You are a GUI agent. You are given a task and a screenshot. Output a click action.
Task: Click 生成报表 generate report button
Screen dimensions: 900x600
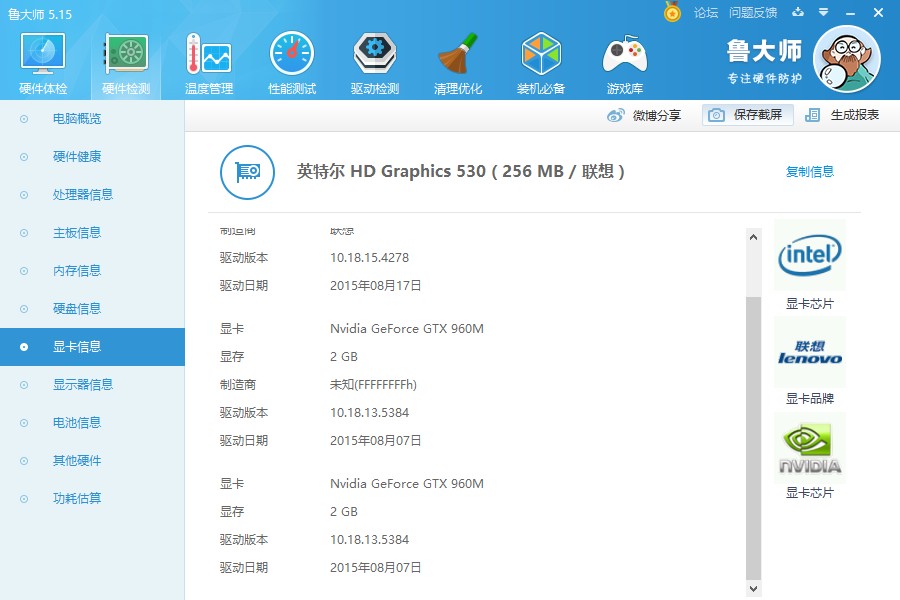[x=842, y=115]
